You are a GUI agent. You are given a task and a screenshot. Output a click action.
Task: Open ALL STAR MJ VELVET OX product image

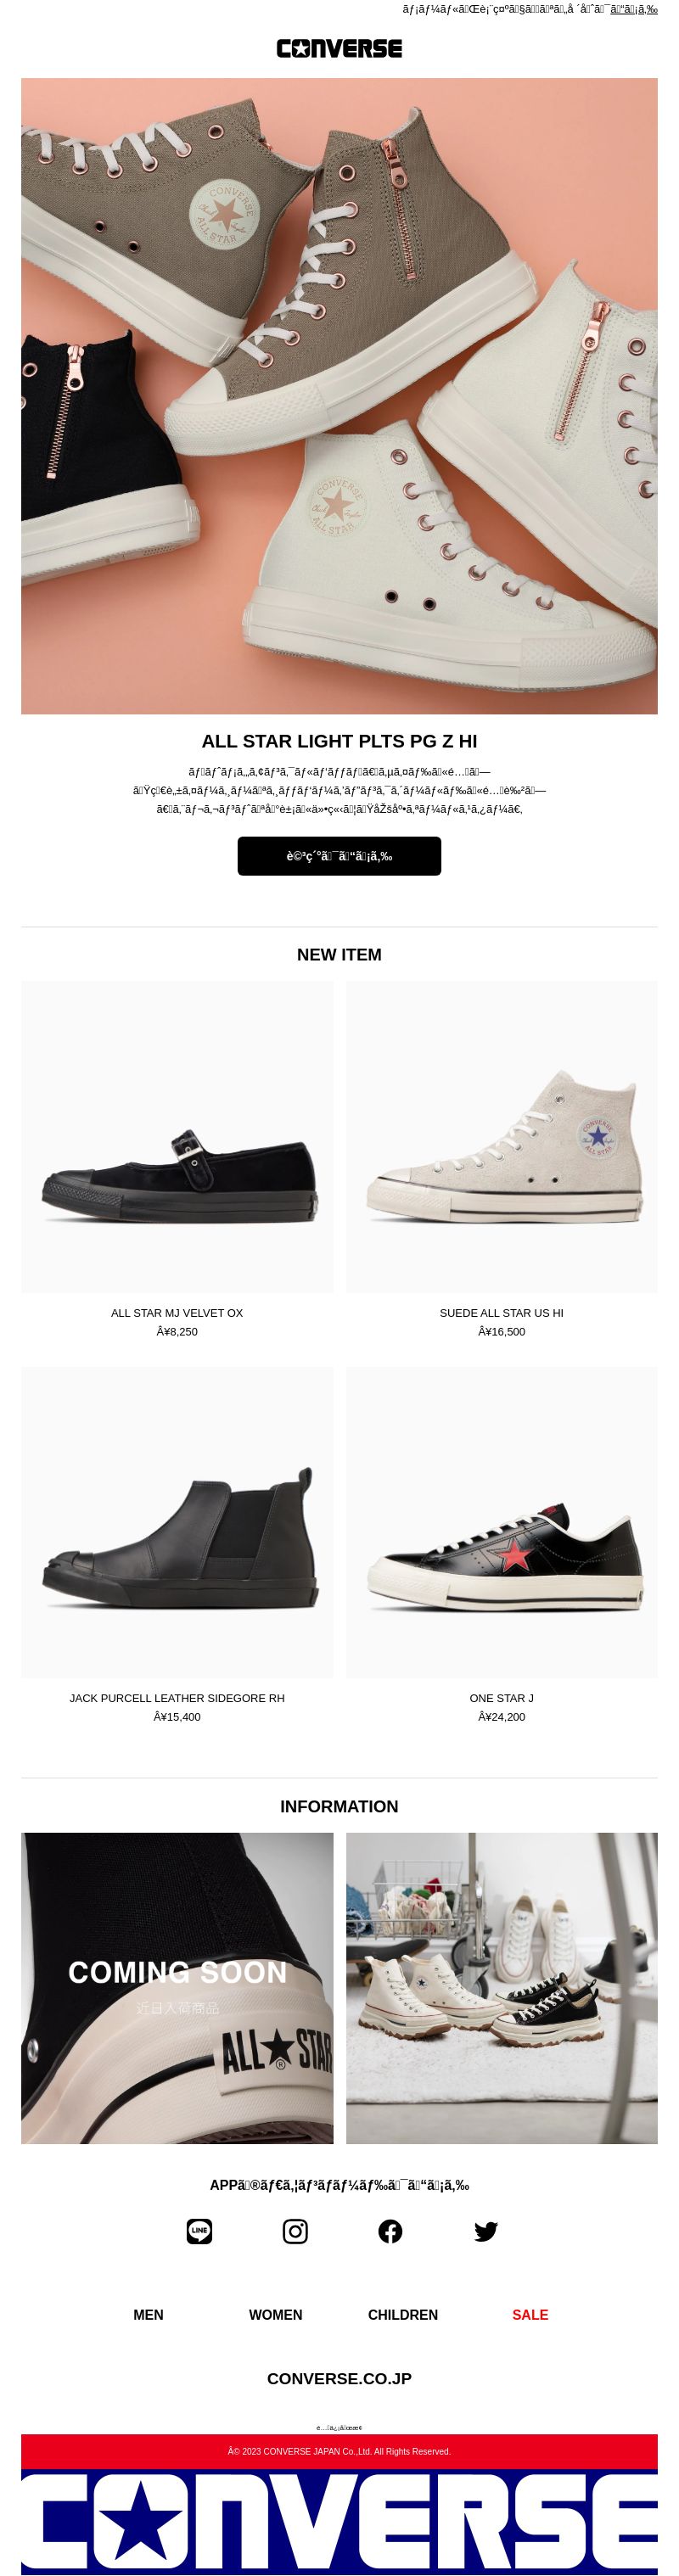click(177, 1136)
